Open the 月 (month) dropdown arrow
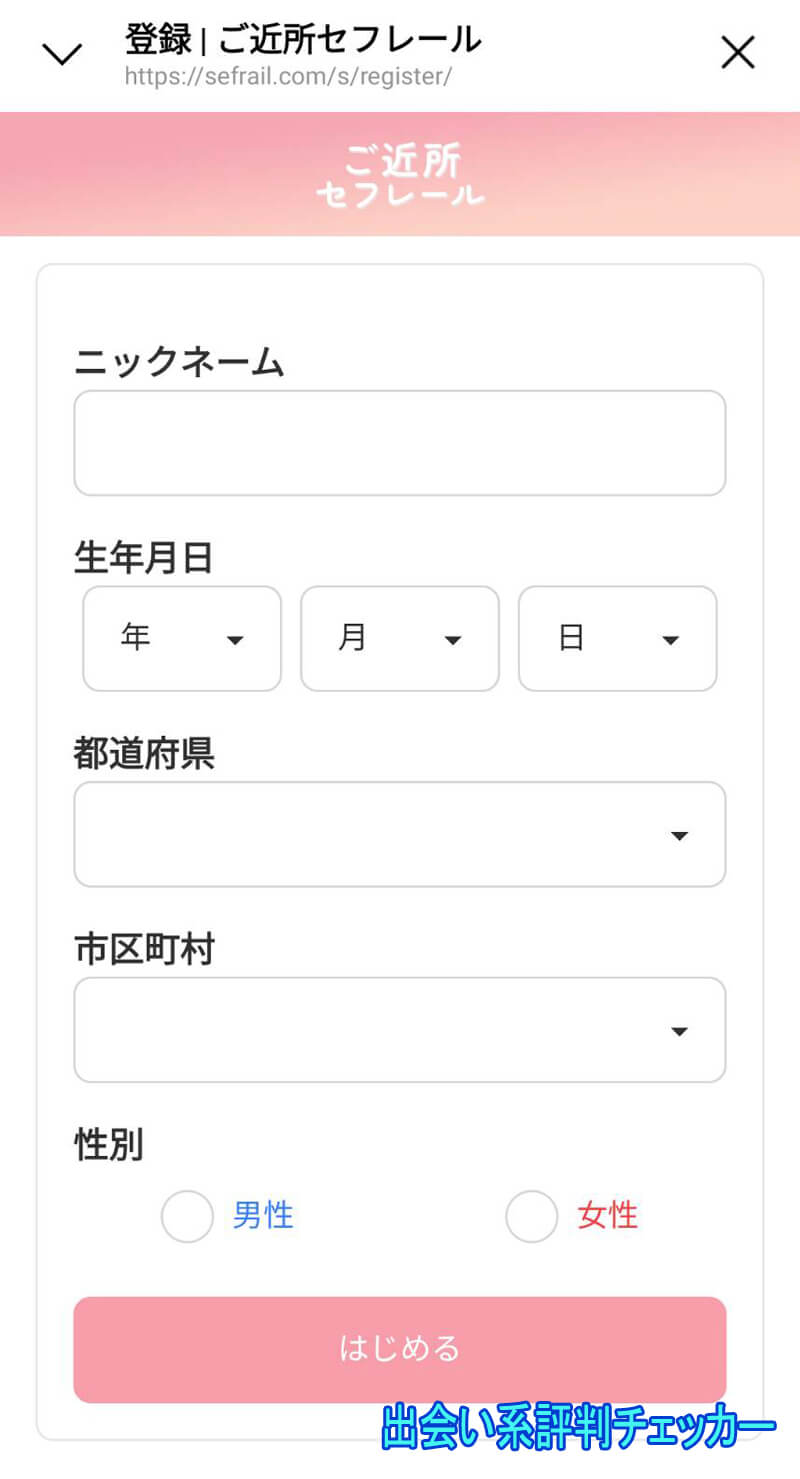 pyautogui.click(x=454, y=639)
